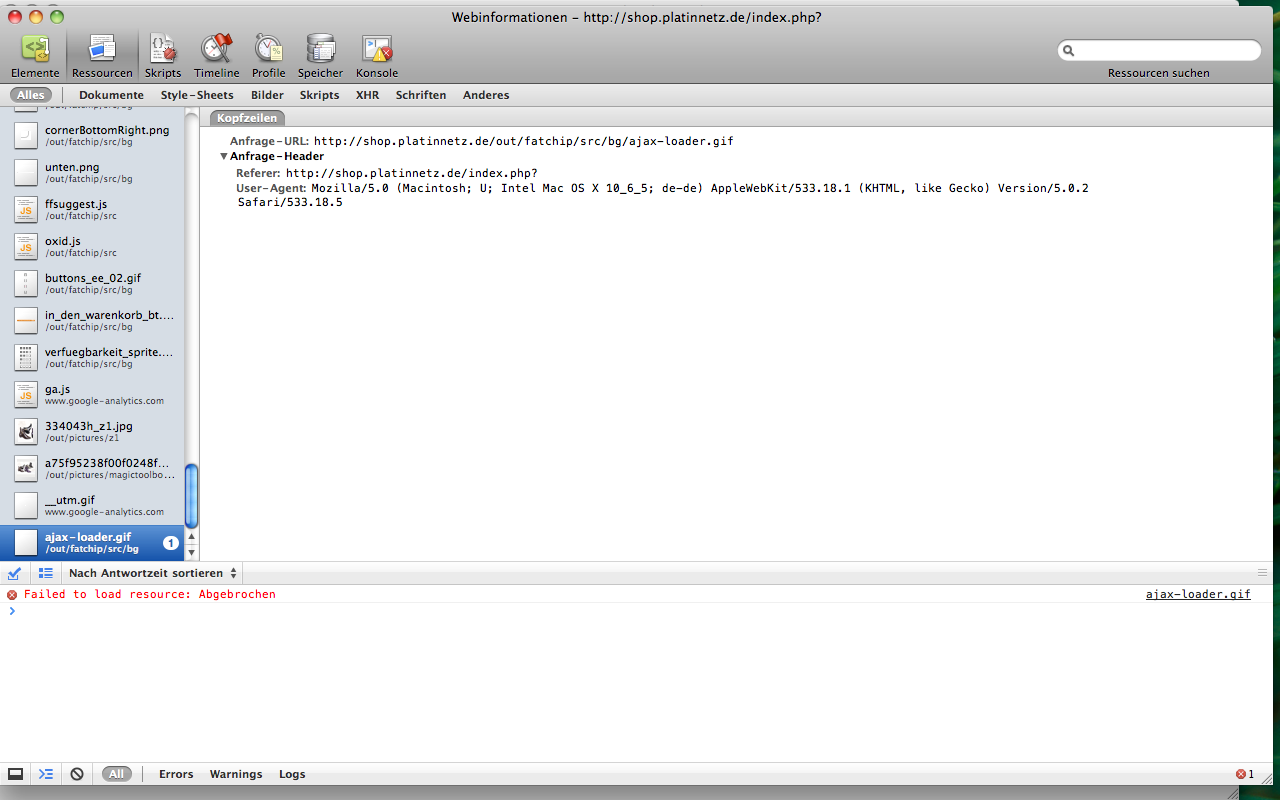Open the ajax-loader.gif console link
Viewport: 1280px width, 800px height.
pyautogui.click(x=1197, y=594)
